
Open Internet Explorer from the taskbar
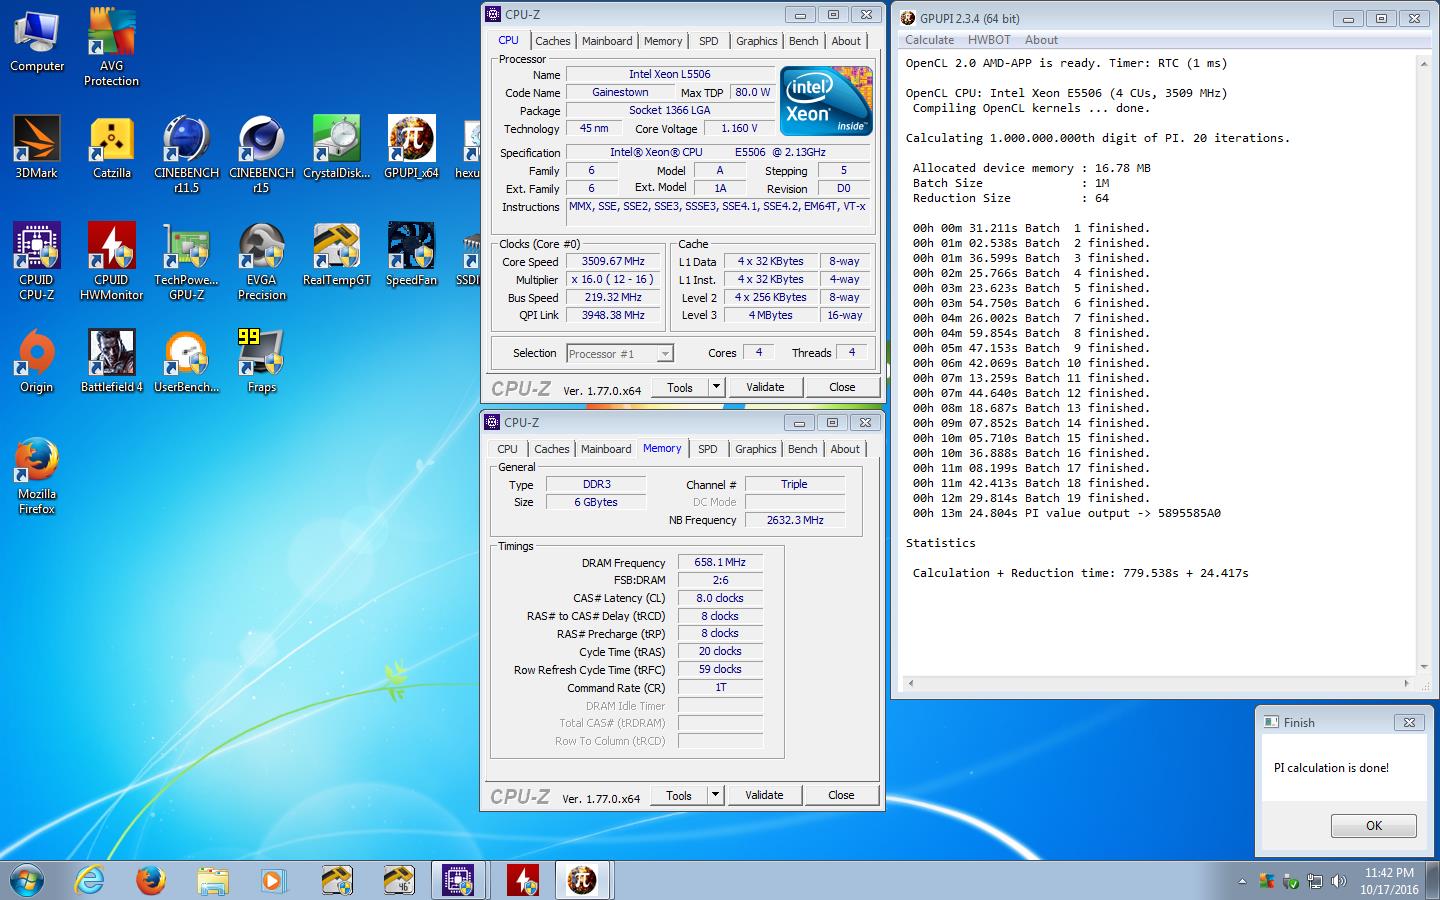click(90, 880)
